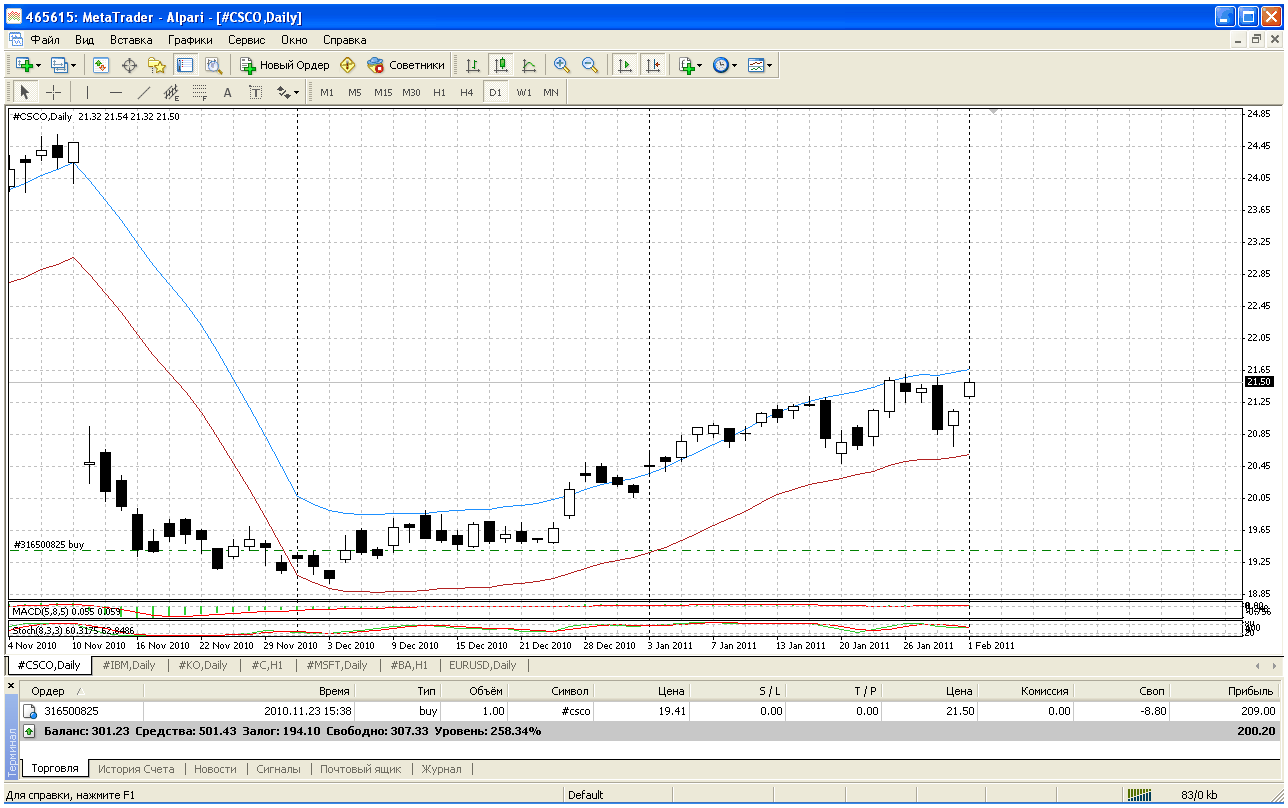This screenshot has width=1288, height=808.
Task: Select the Fibonacci retracement tool
Action: click(x=199, y=92)
